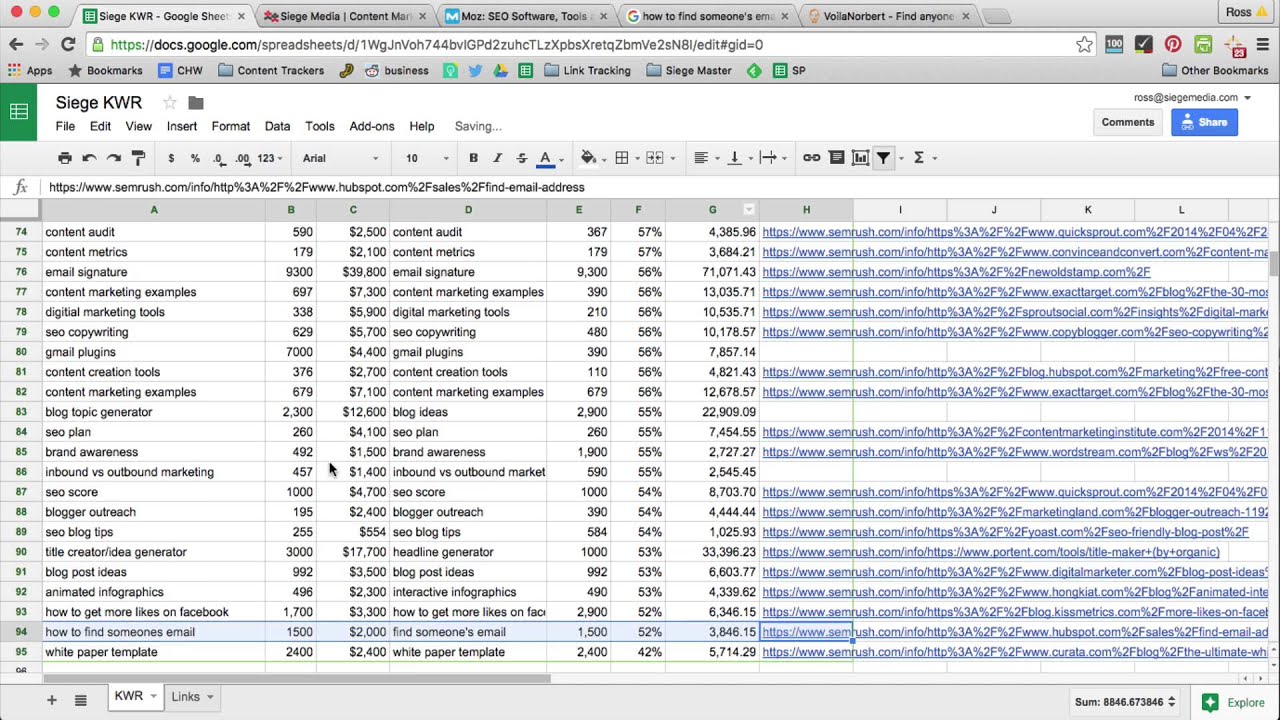Select row 83 header
The image size is (1280, 720).
[21, 412]
